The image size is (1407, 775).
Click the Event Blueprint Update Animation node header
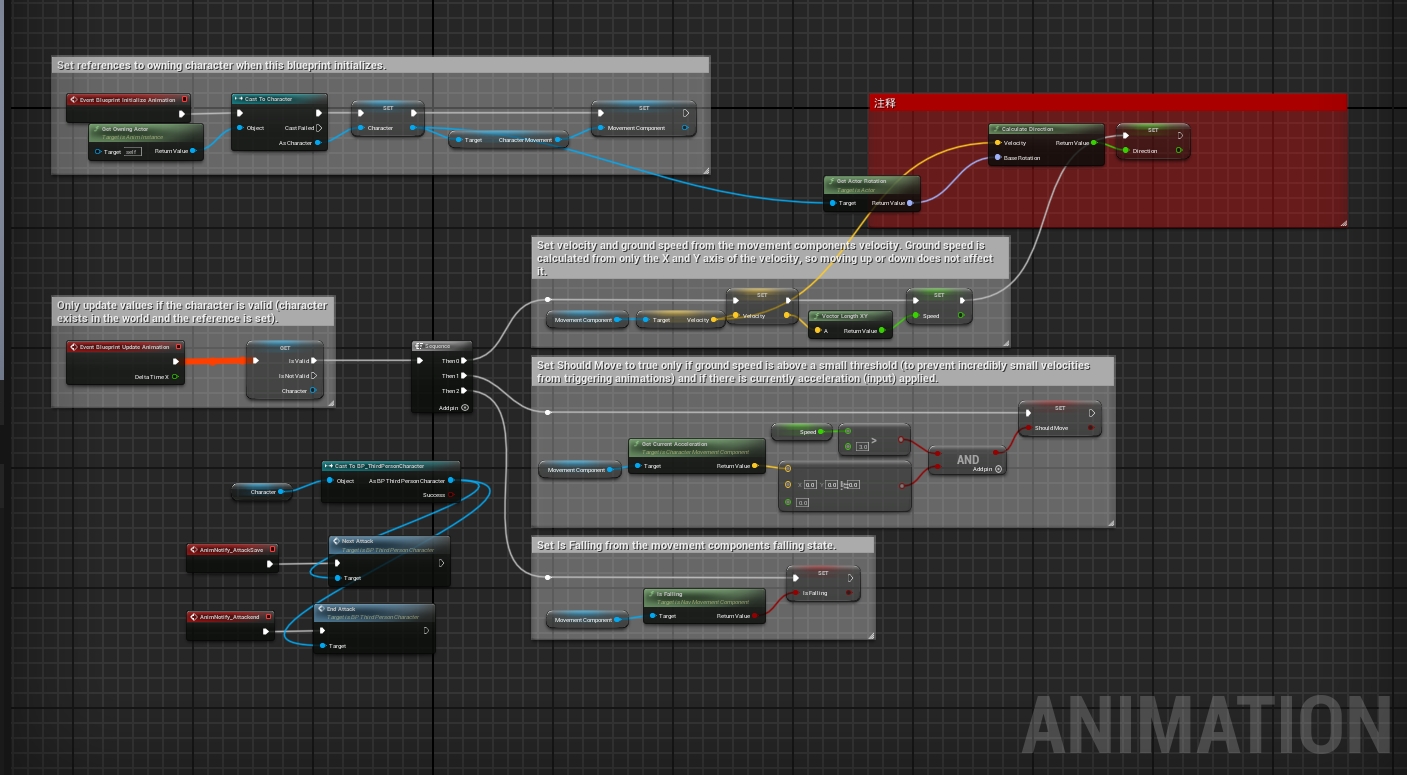[127, 347]
